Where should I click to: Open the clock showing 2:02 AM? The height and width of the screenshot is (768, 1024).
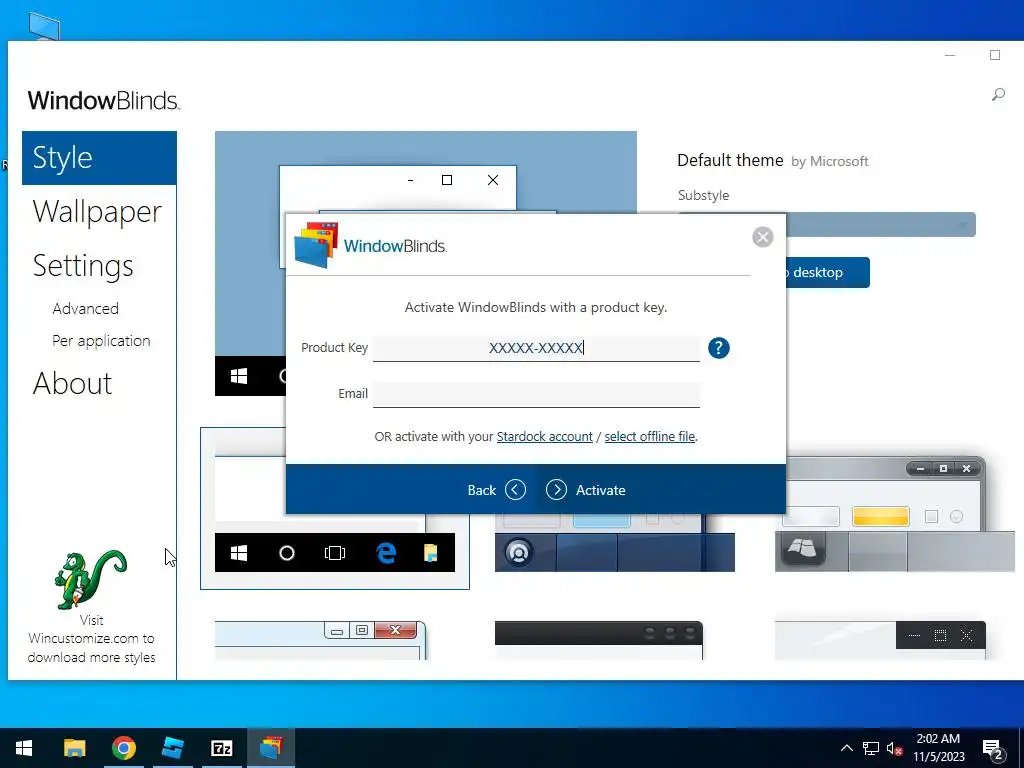tap(938, 748)
